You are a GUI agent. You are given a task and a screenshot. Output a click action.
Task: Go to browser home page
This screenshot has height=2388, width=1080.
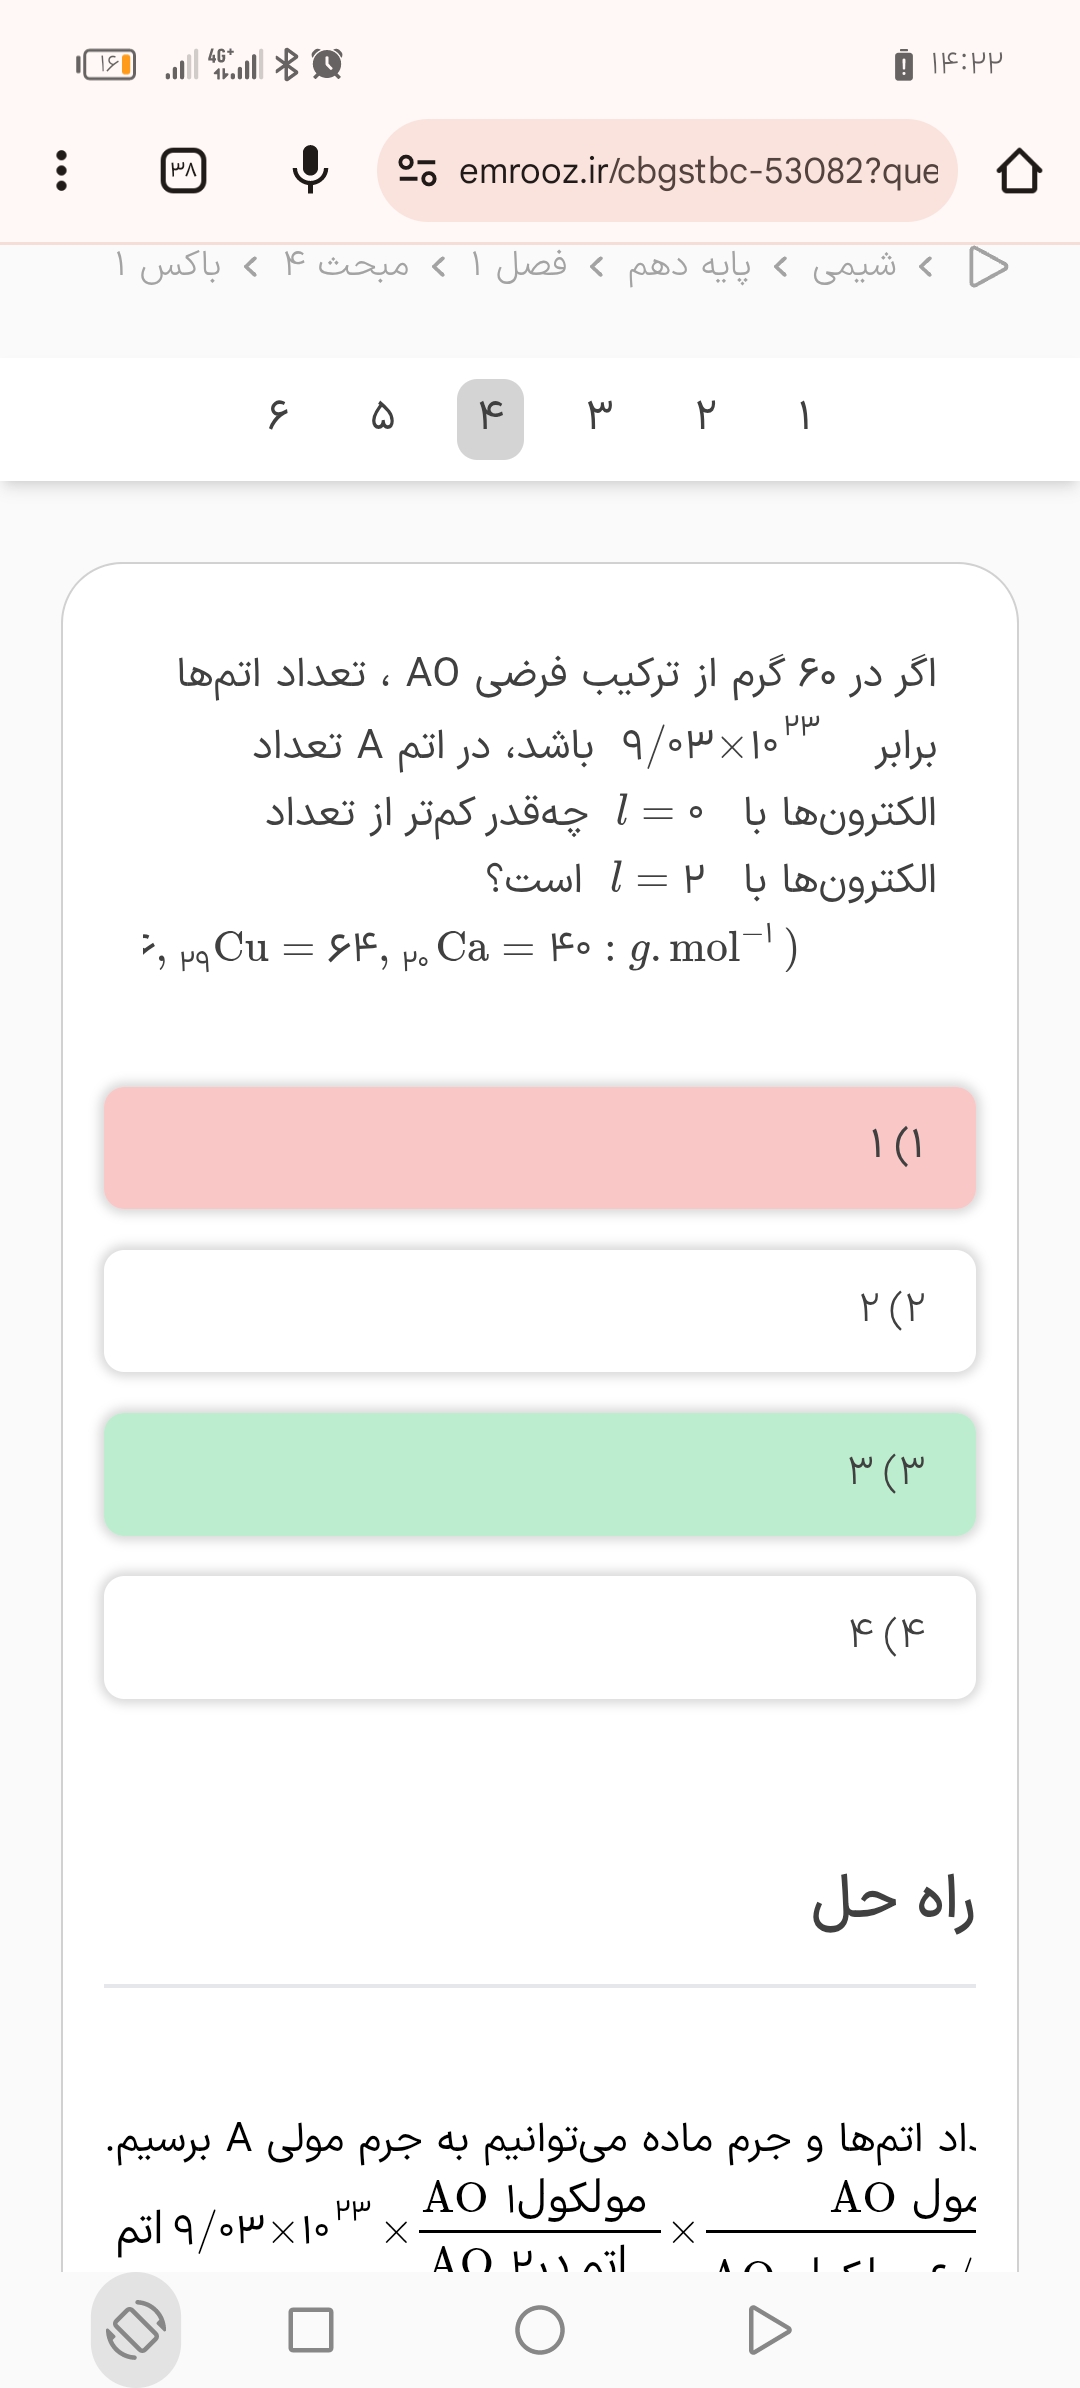pyautogui.click(x=1019, y=171)
